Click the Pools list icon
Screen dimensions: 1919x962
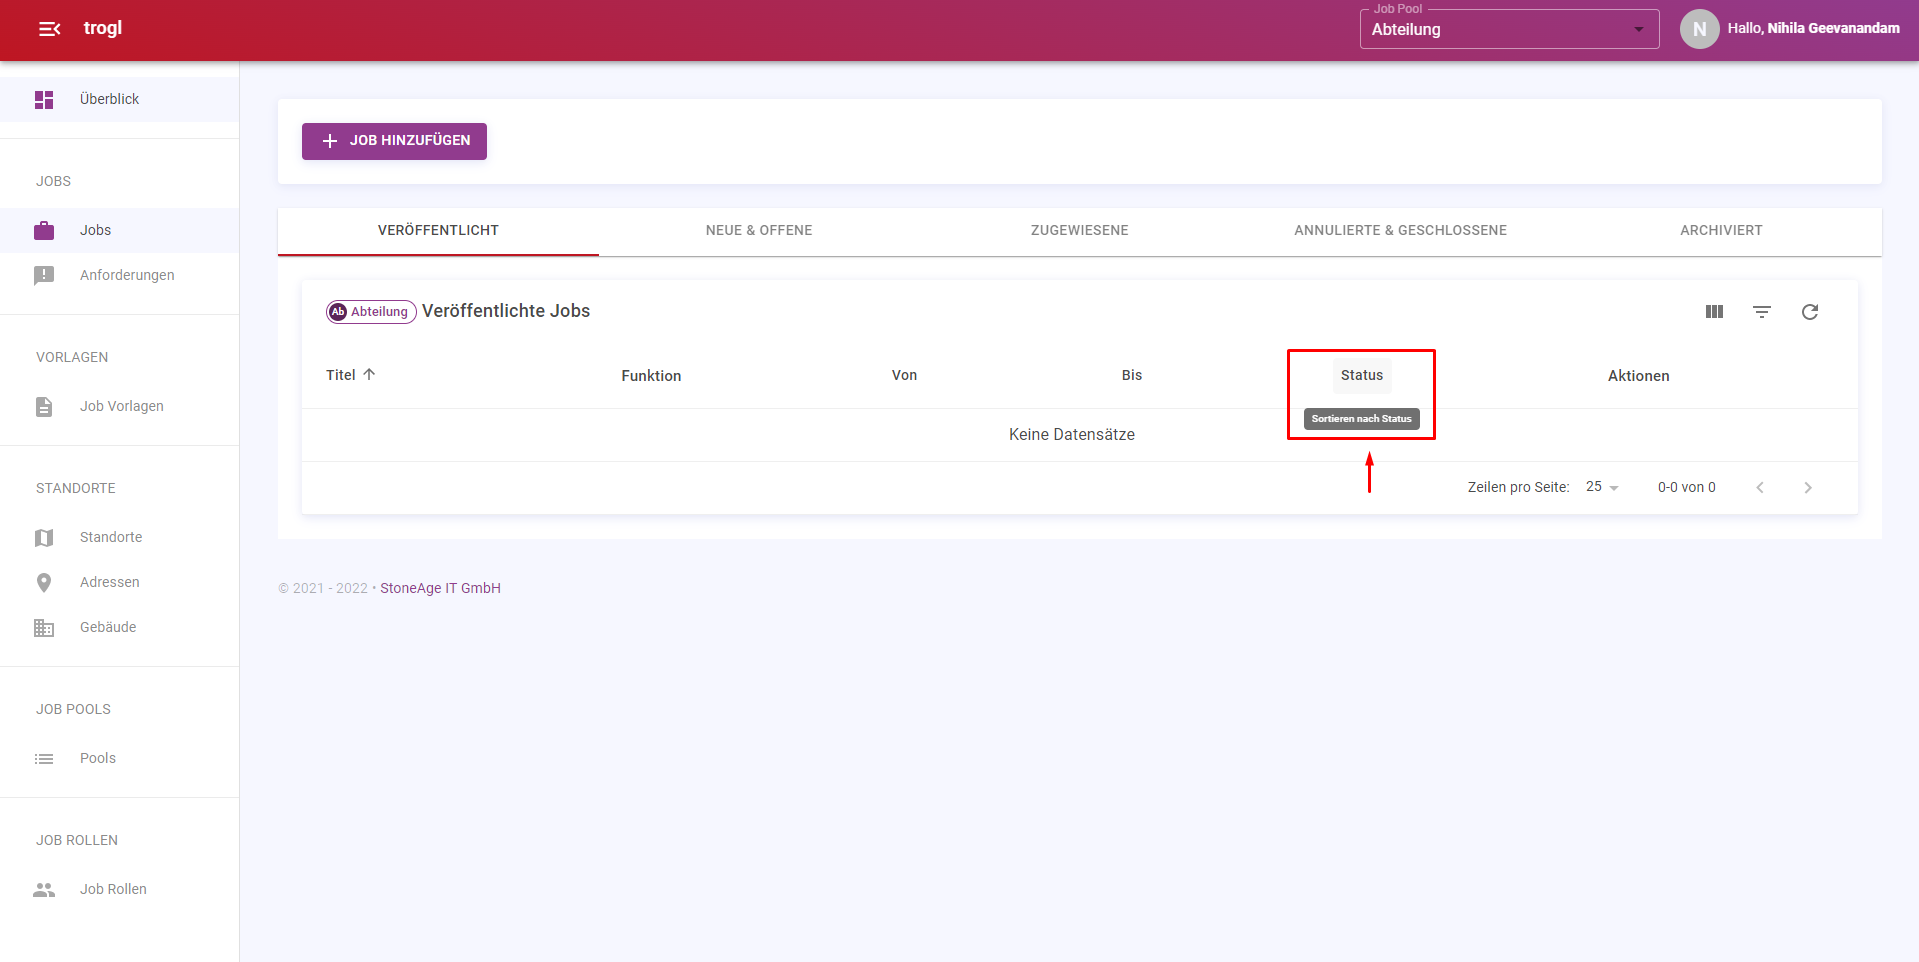(x=44, y=759)
